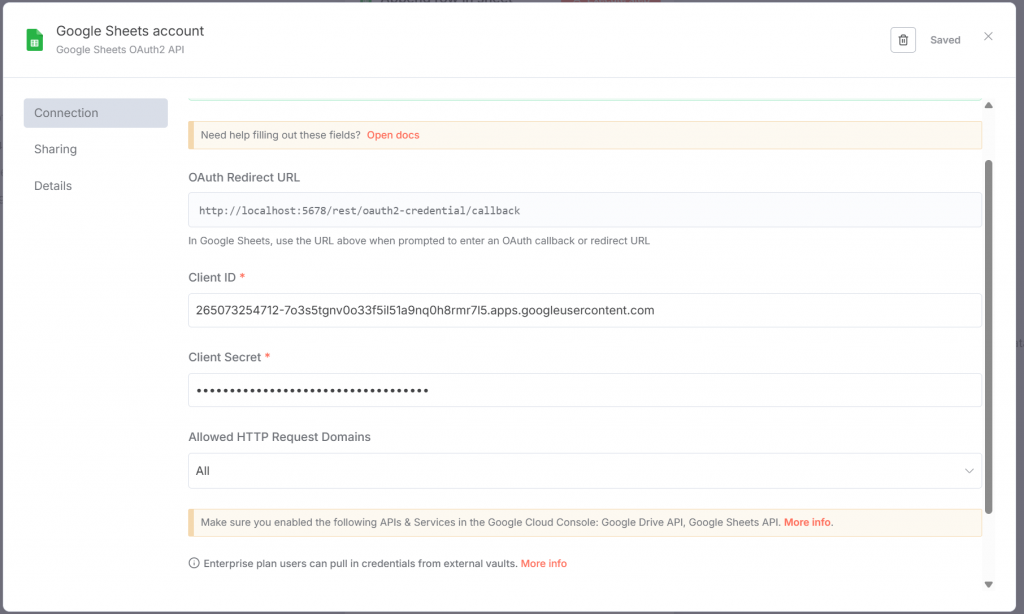Click the Client Secret label
The height and width of the screenshot is (614, 1024).
click(225, 357)
